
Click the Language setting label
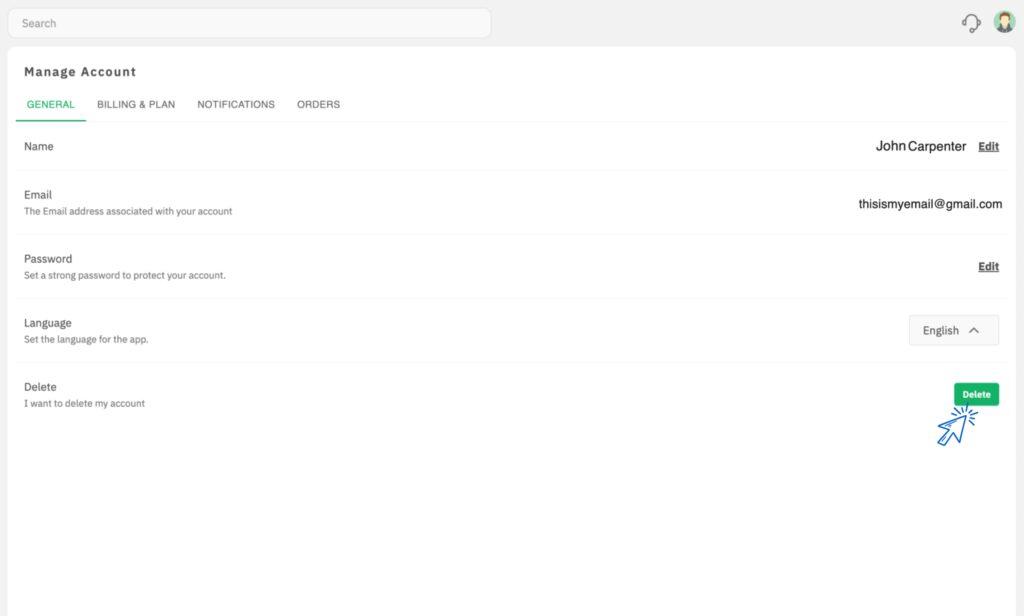tap(48, 323)
